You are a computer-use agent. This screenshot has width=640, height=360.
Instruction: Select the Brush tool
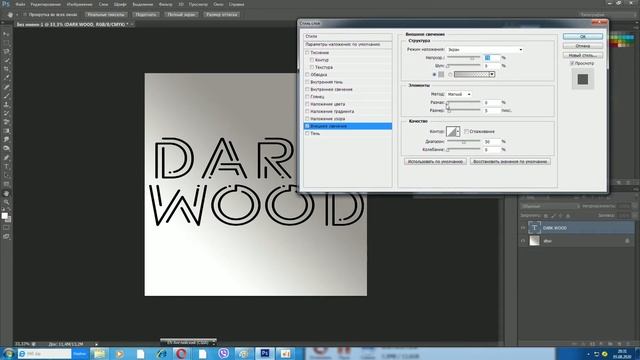6,96
